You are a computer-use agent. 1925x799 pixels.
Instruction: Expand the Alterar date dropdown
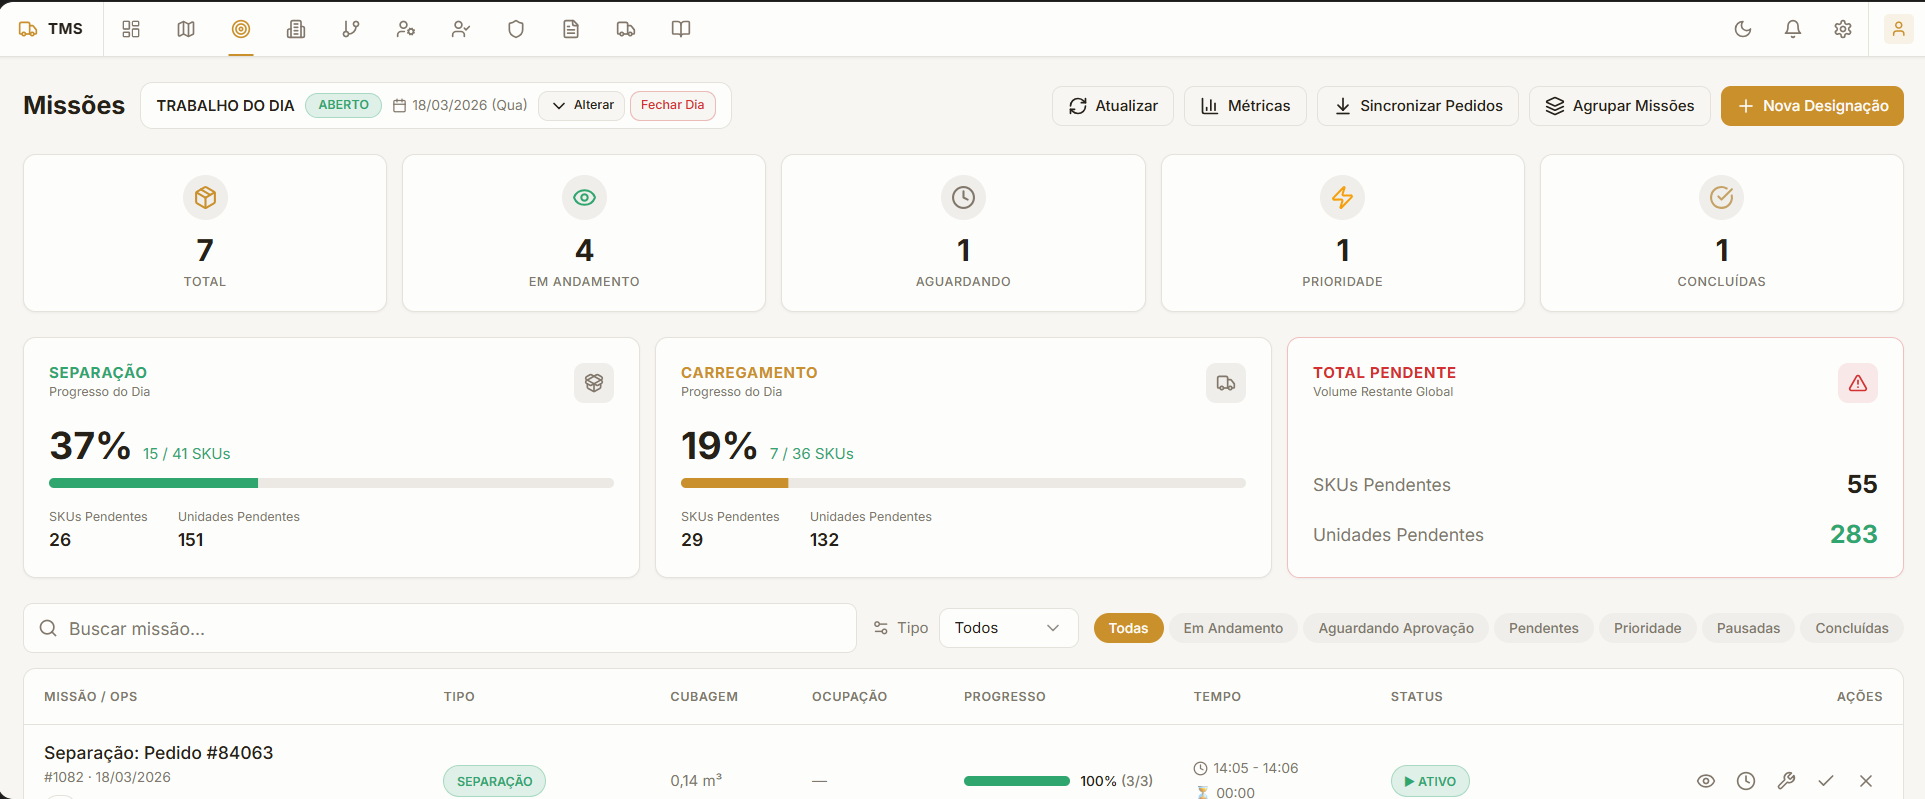(582, 105)
